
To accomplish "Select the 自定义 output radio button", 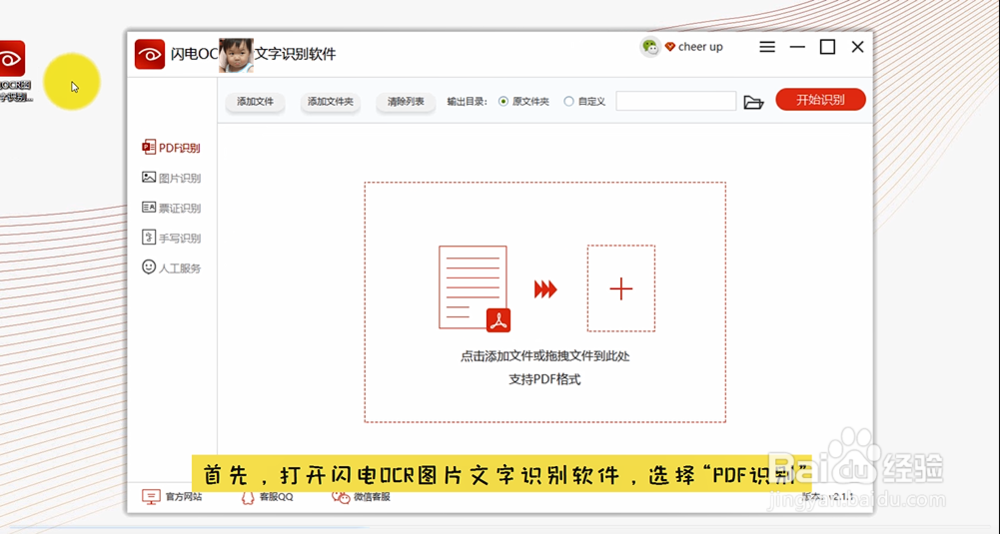I will click(x=569, y=101).
